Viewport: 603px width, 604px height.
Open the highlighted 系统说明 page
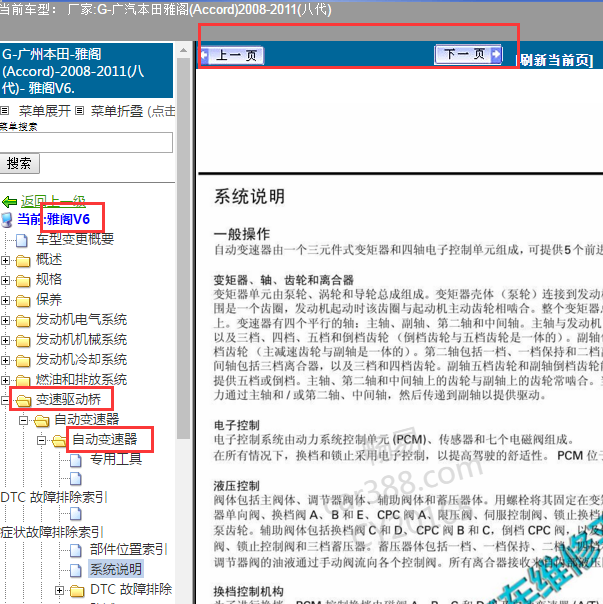[116, 569]
